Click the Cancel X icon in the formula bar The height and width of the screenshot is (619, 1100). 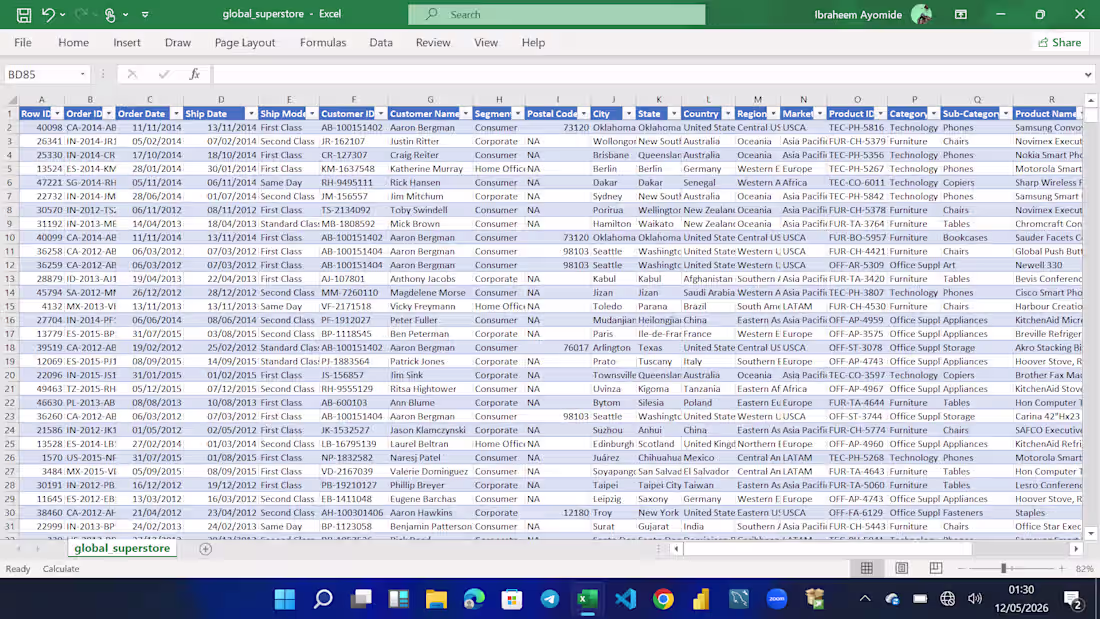click(132, 74)
